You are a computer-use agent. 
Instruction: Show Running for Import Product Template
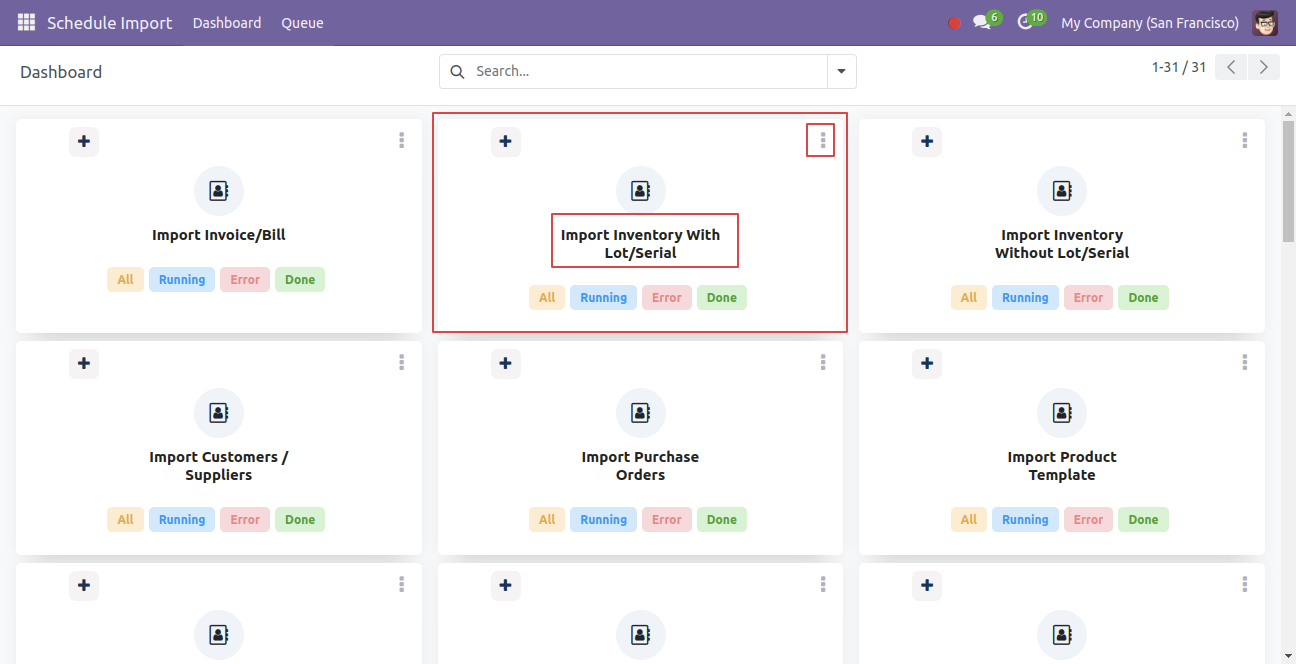coord(1025,520)
